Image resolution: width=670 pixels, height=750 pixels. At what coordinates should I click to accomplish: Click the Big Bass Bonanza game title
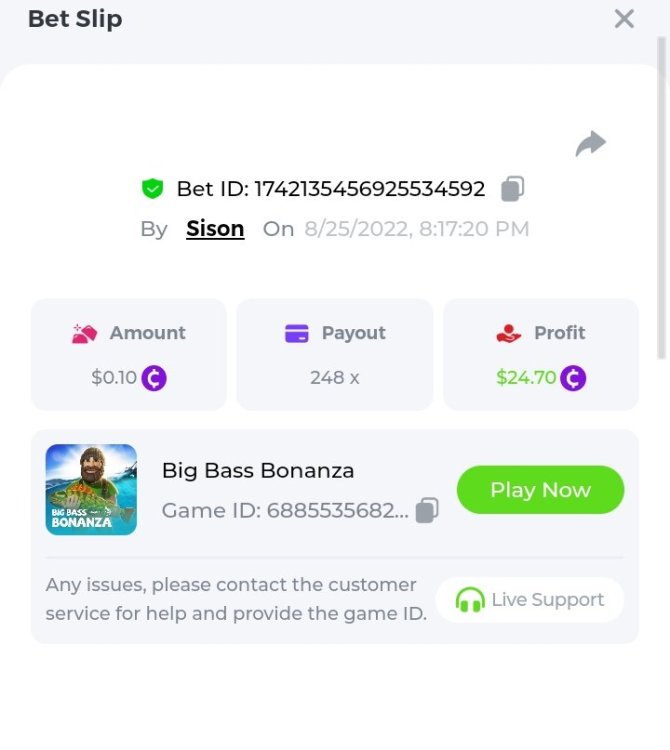click(x=258, y=470)
